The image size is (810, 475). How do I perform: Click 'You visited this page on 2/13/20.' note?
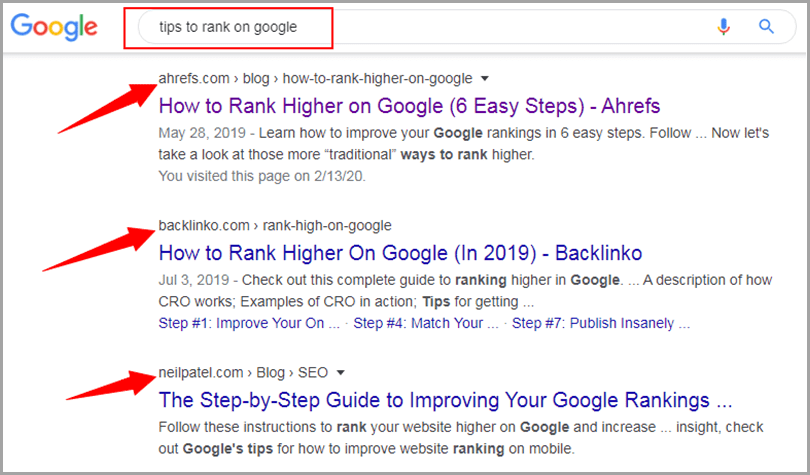262,176
